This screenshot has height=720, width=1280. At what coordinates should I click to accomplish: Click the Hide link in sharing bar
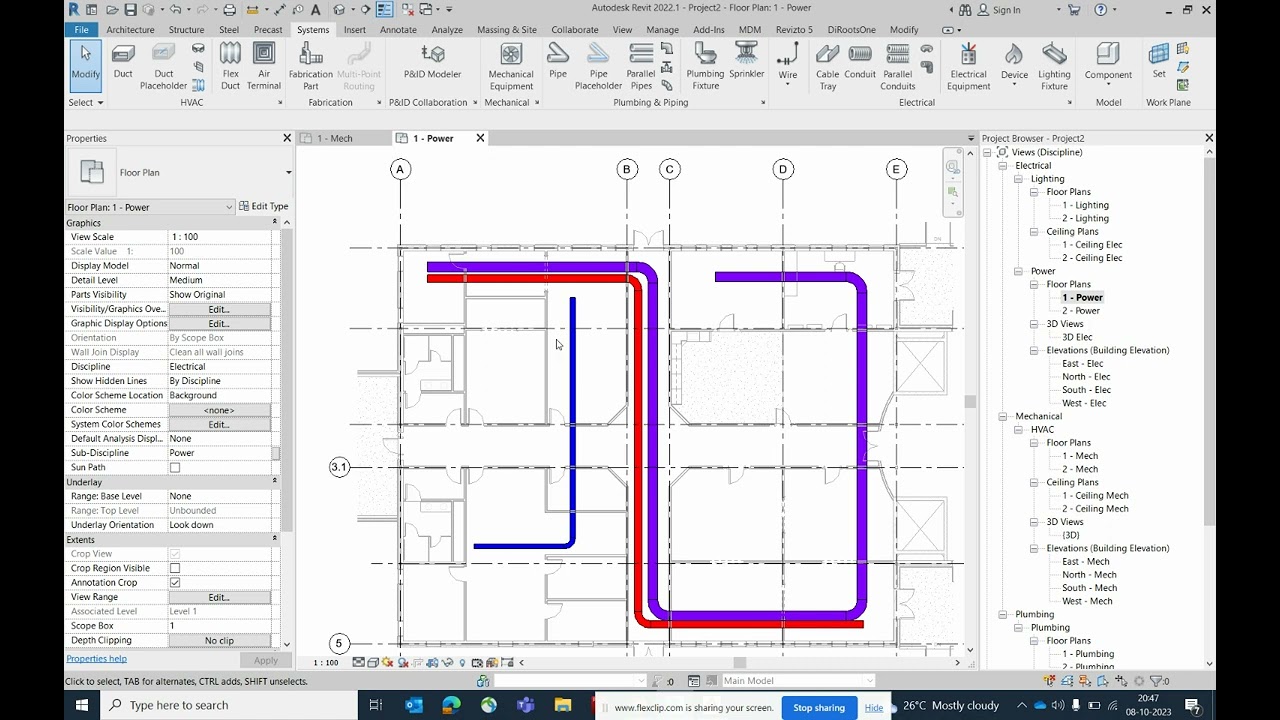pos(874,707)
